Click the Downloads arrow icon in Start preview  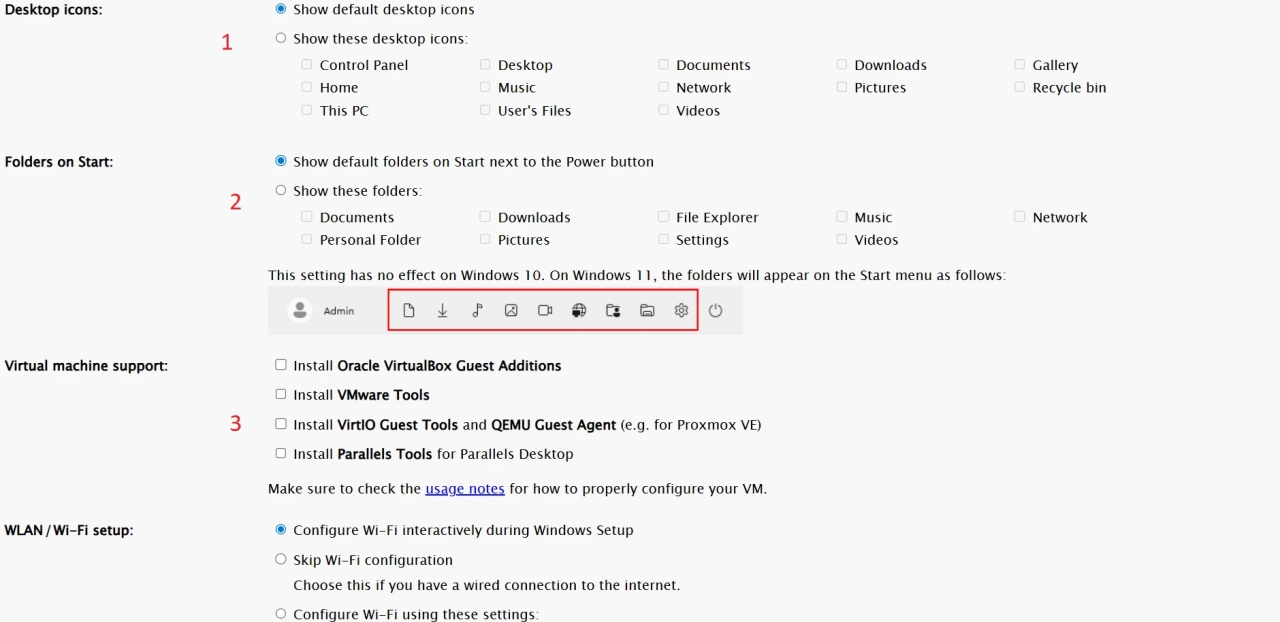442,311
